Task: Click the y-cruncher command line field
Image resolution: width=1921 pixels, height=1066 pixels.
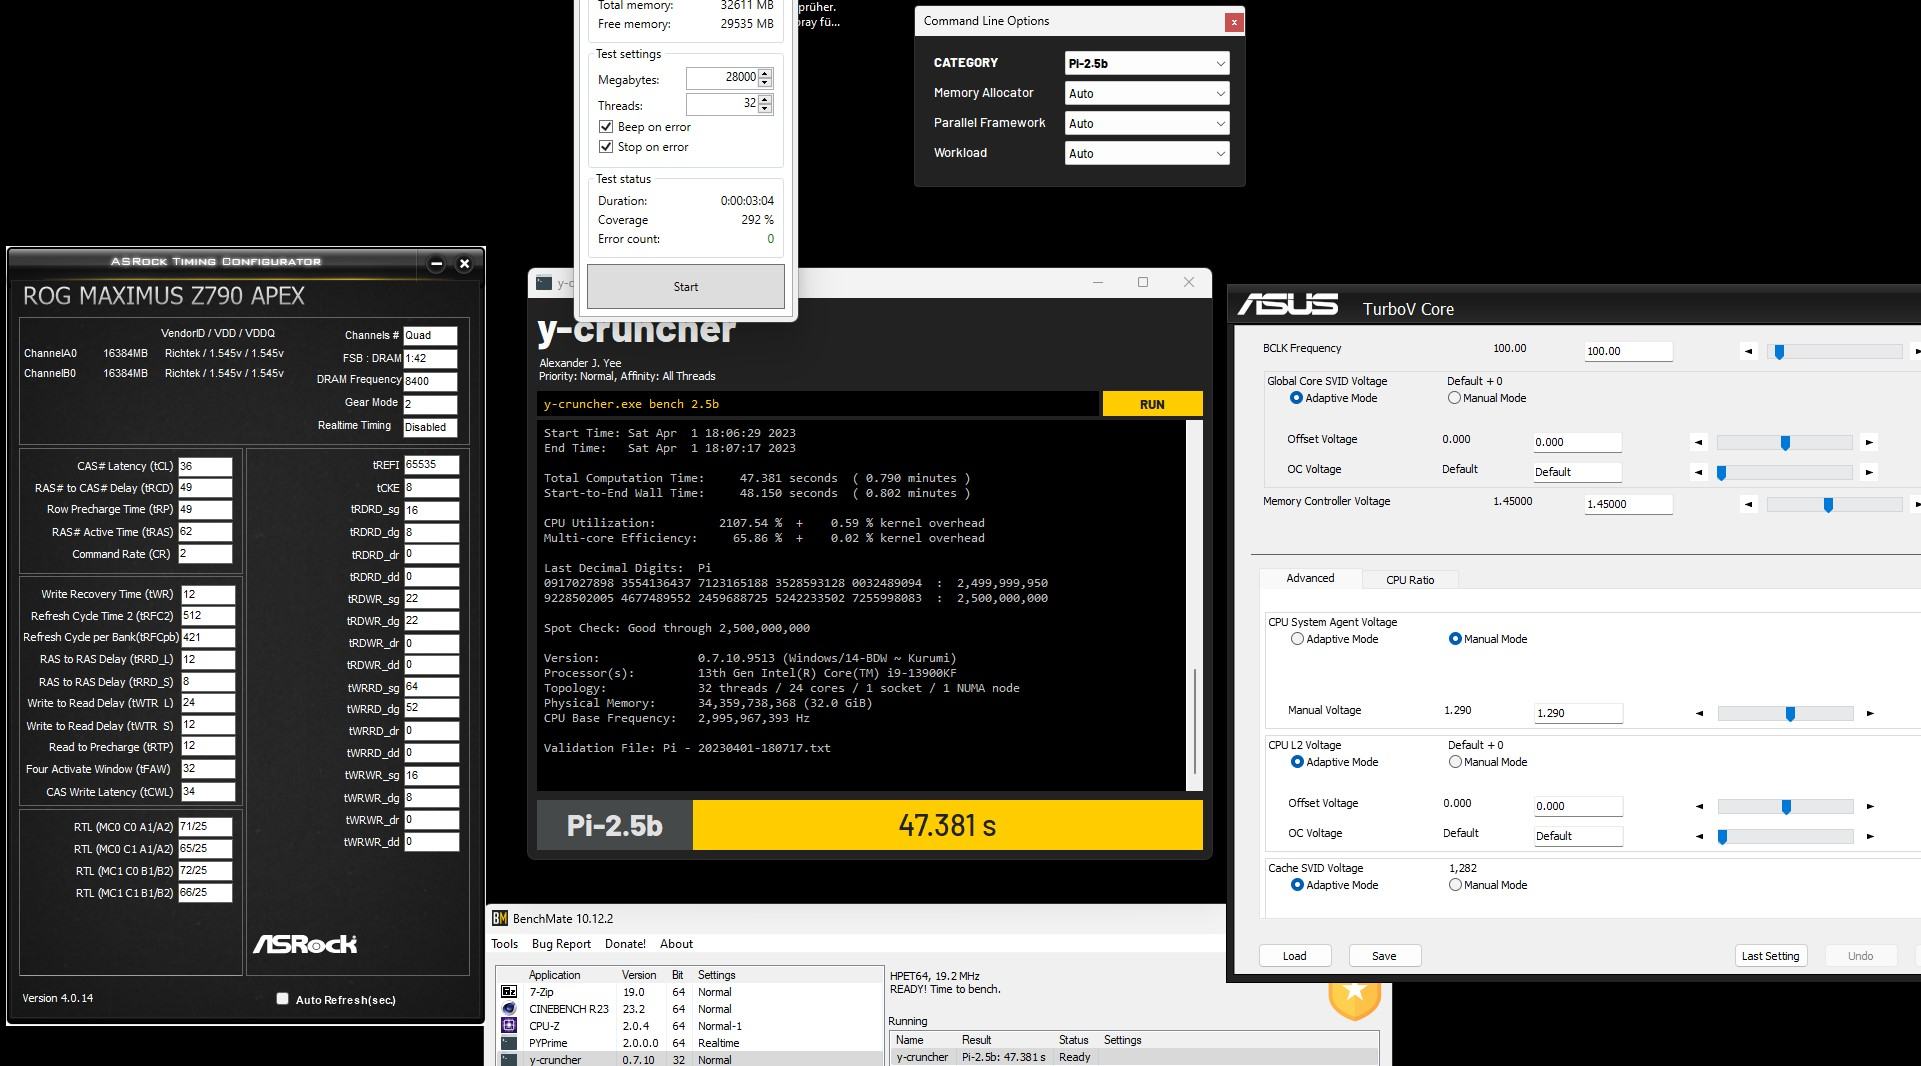Action: pos(817,404)
